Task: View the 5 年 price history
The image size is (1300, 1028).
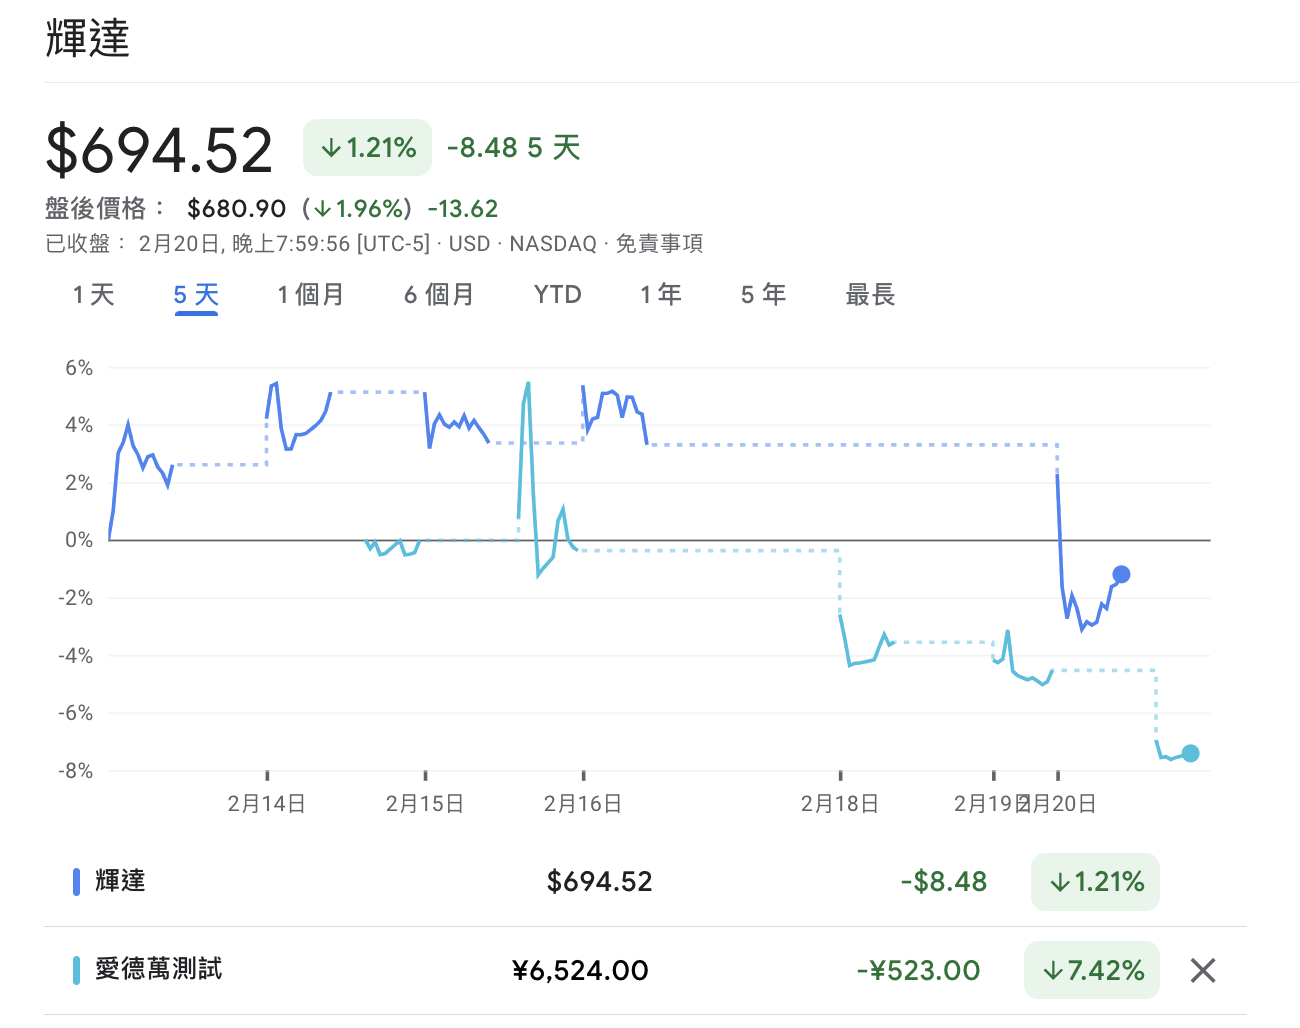Action: click(763, 295)
